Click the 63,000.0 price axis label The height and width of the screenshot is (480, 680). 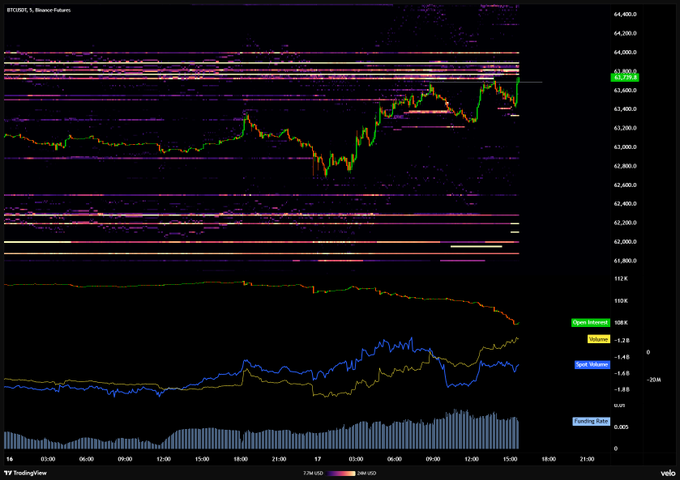[x=625, y=147]
